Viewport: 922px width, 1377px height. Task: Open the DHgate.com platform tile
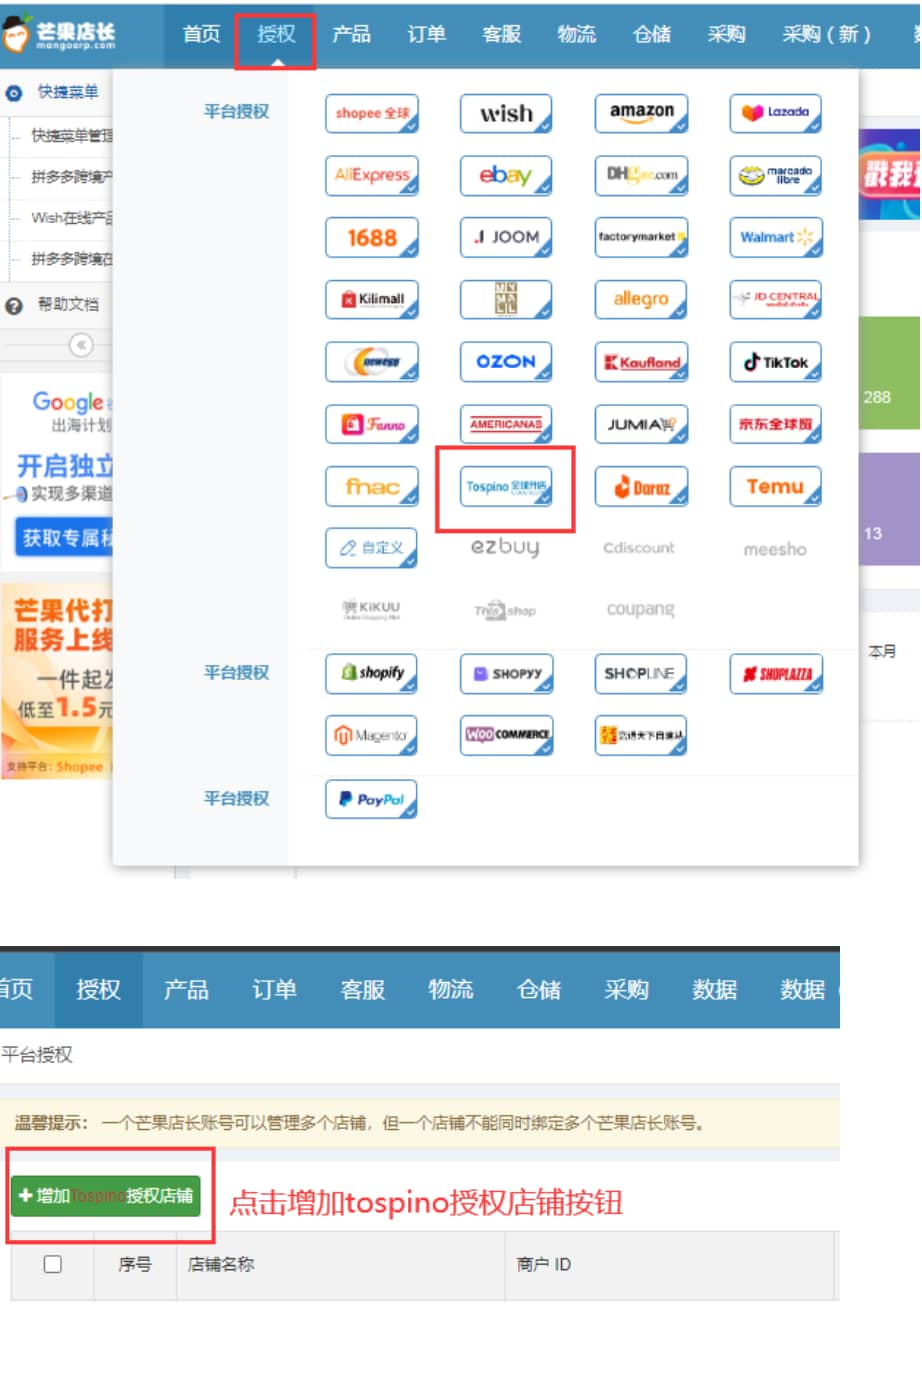pos(641,175)
